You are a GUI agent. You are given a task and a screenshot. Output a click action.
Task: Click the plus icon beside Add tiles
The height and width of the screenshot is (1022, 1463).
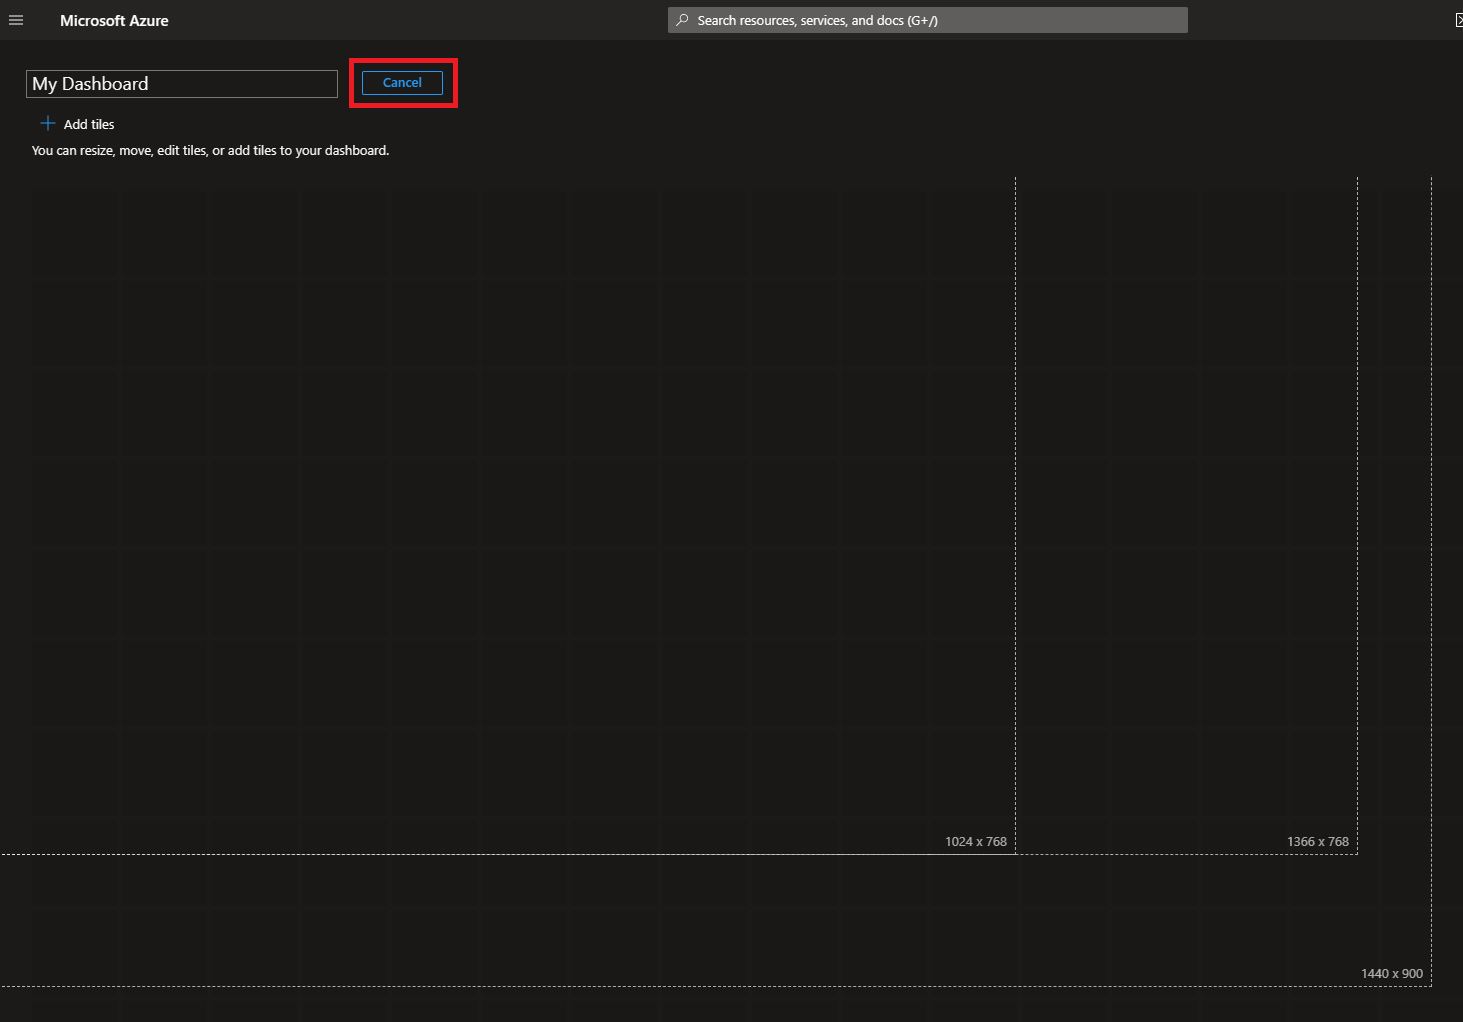coord(47,123)
